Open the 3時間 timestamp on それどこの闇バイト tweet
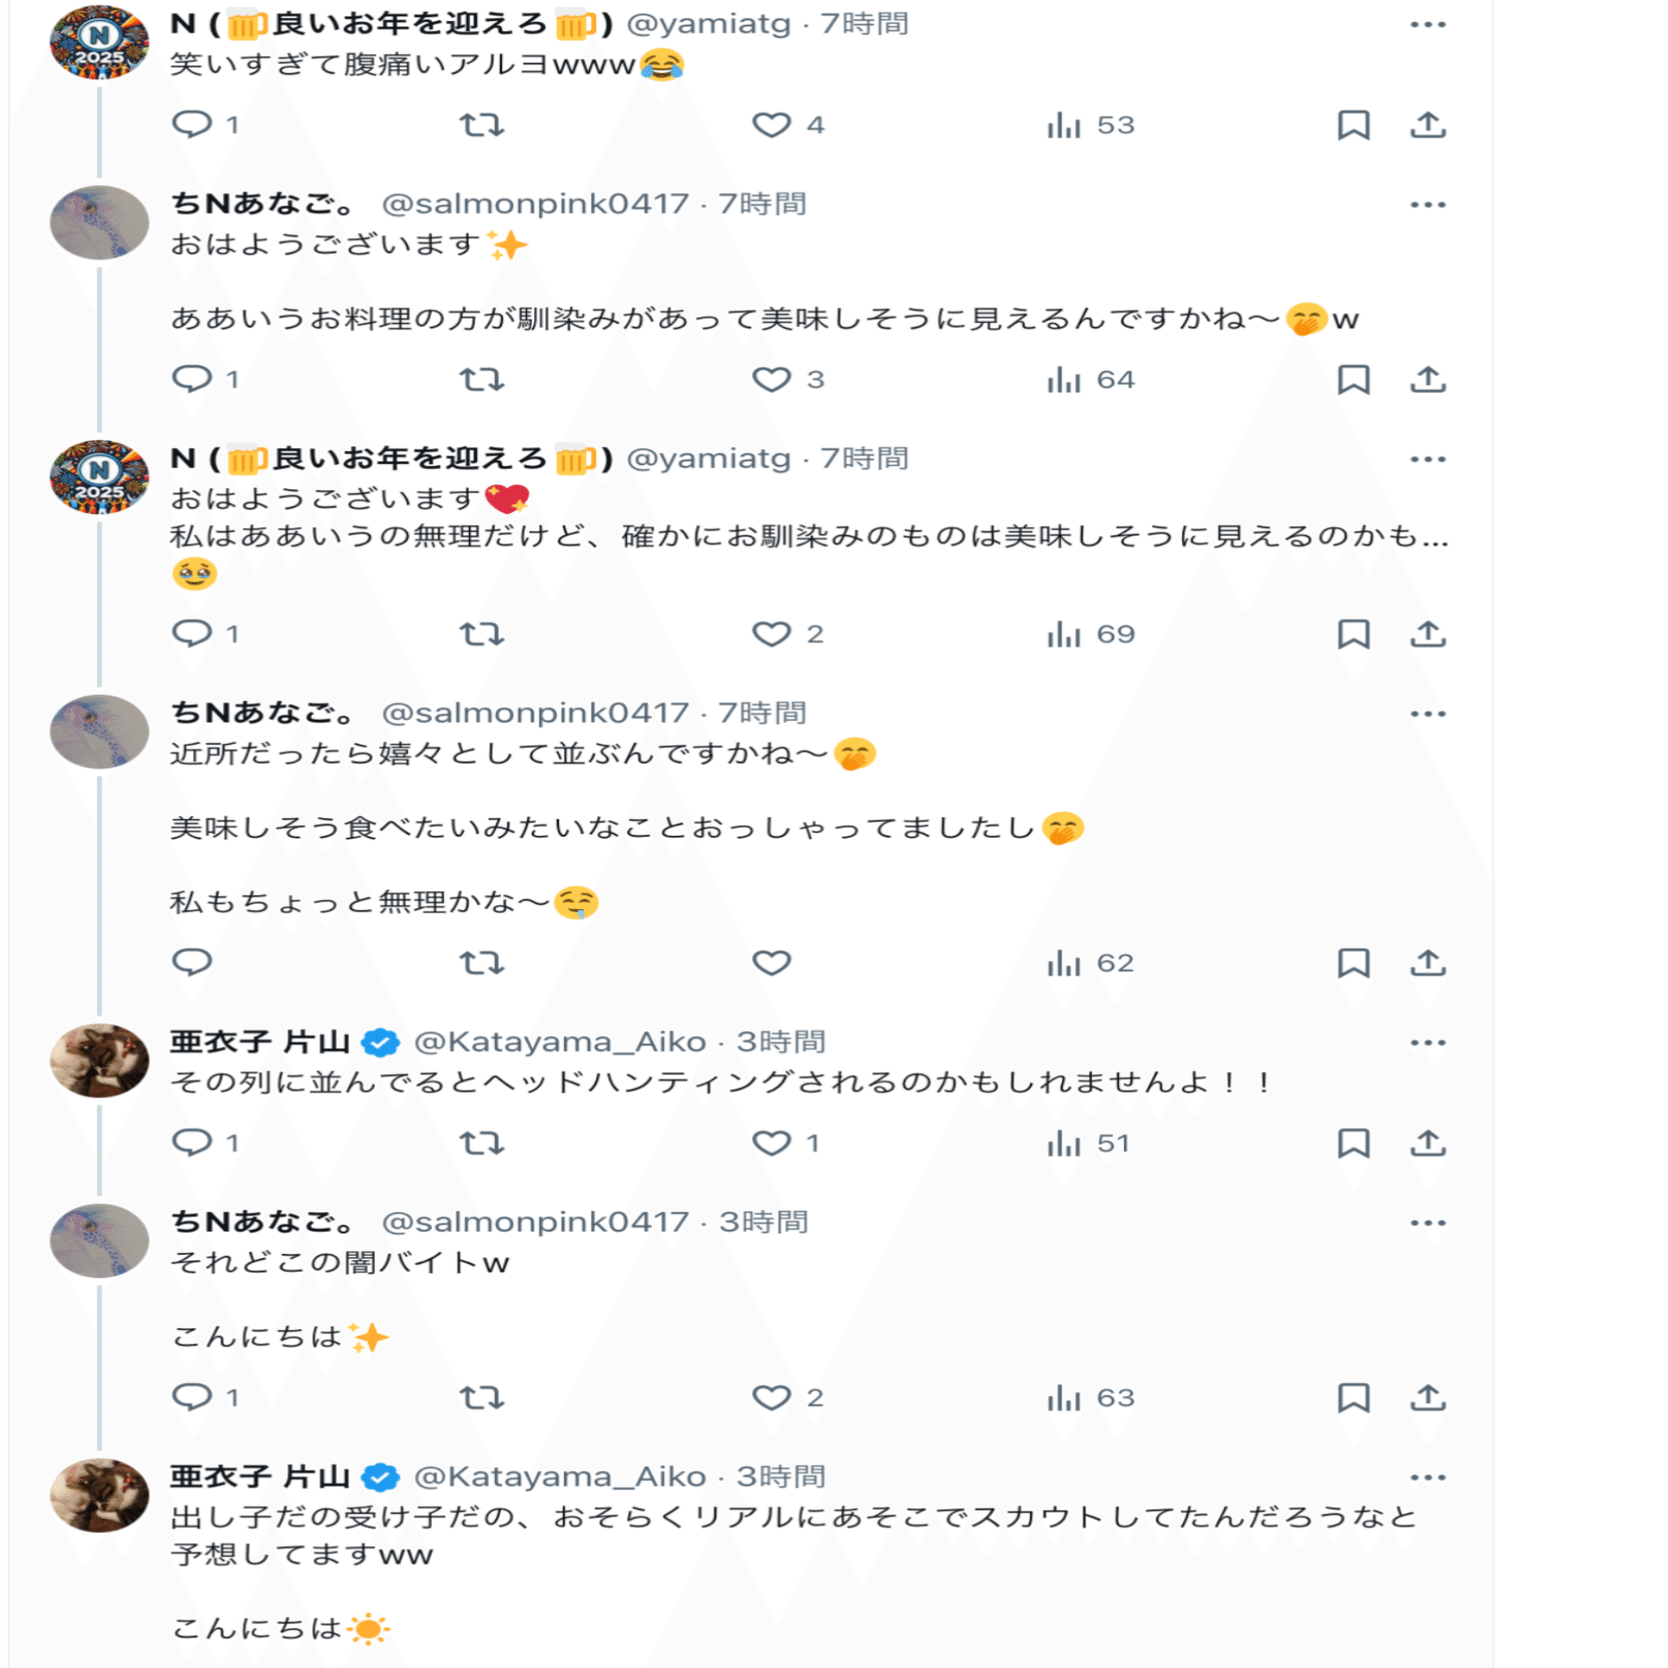Screen dimensions: 1668x1668 pyautogui.click(x=764, y=1222)
